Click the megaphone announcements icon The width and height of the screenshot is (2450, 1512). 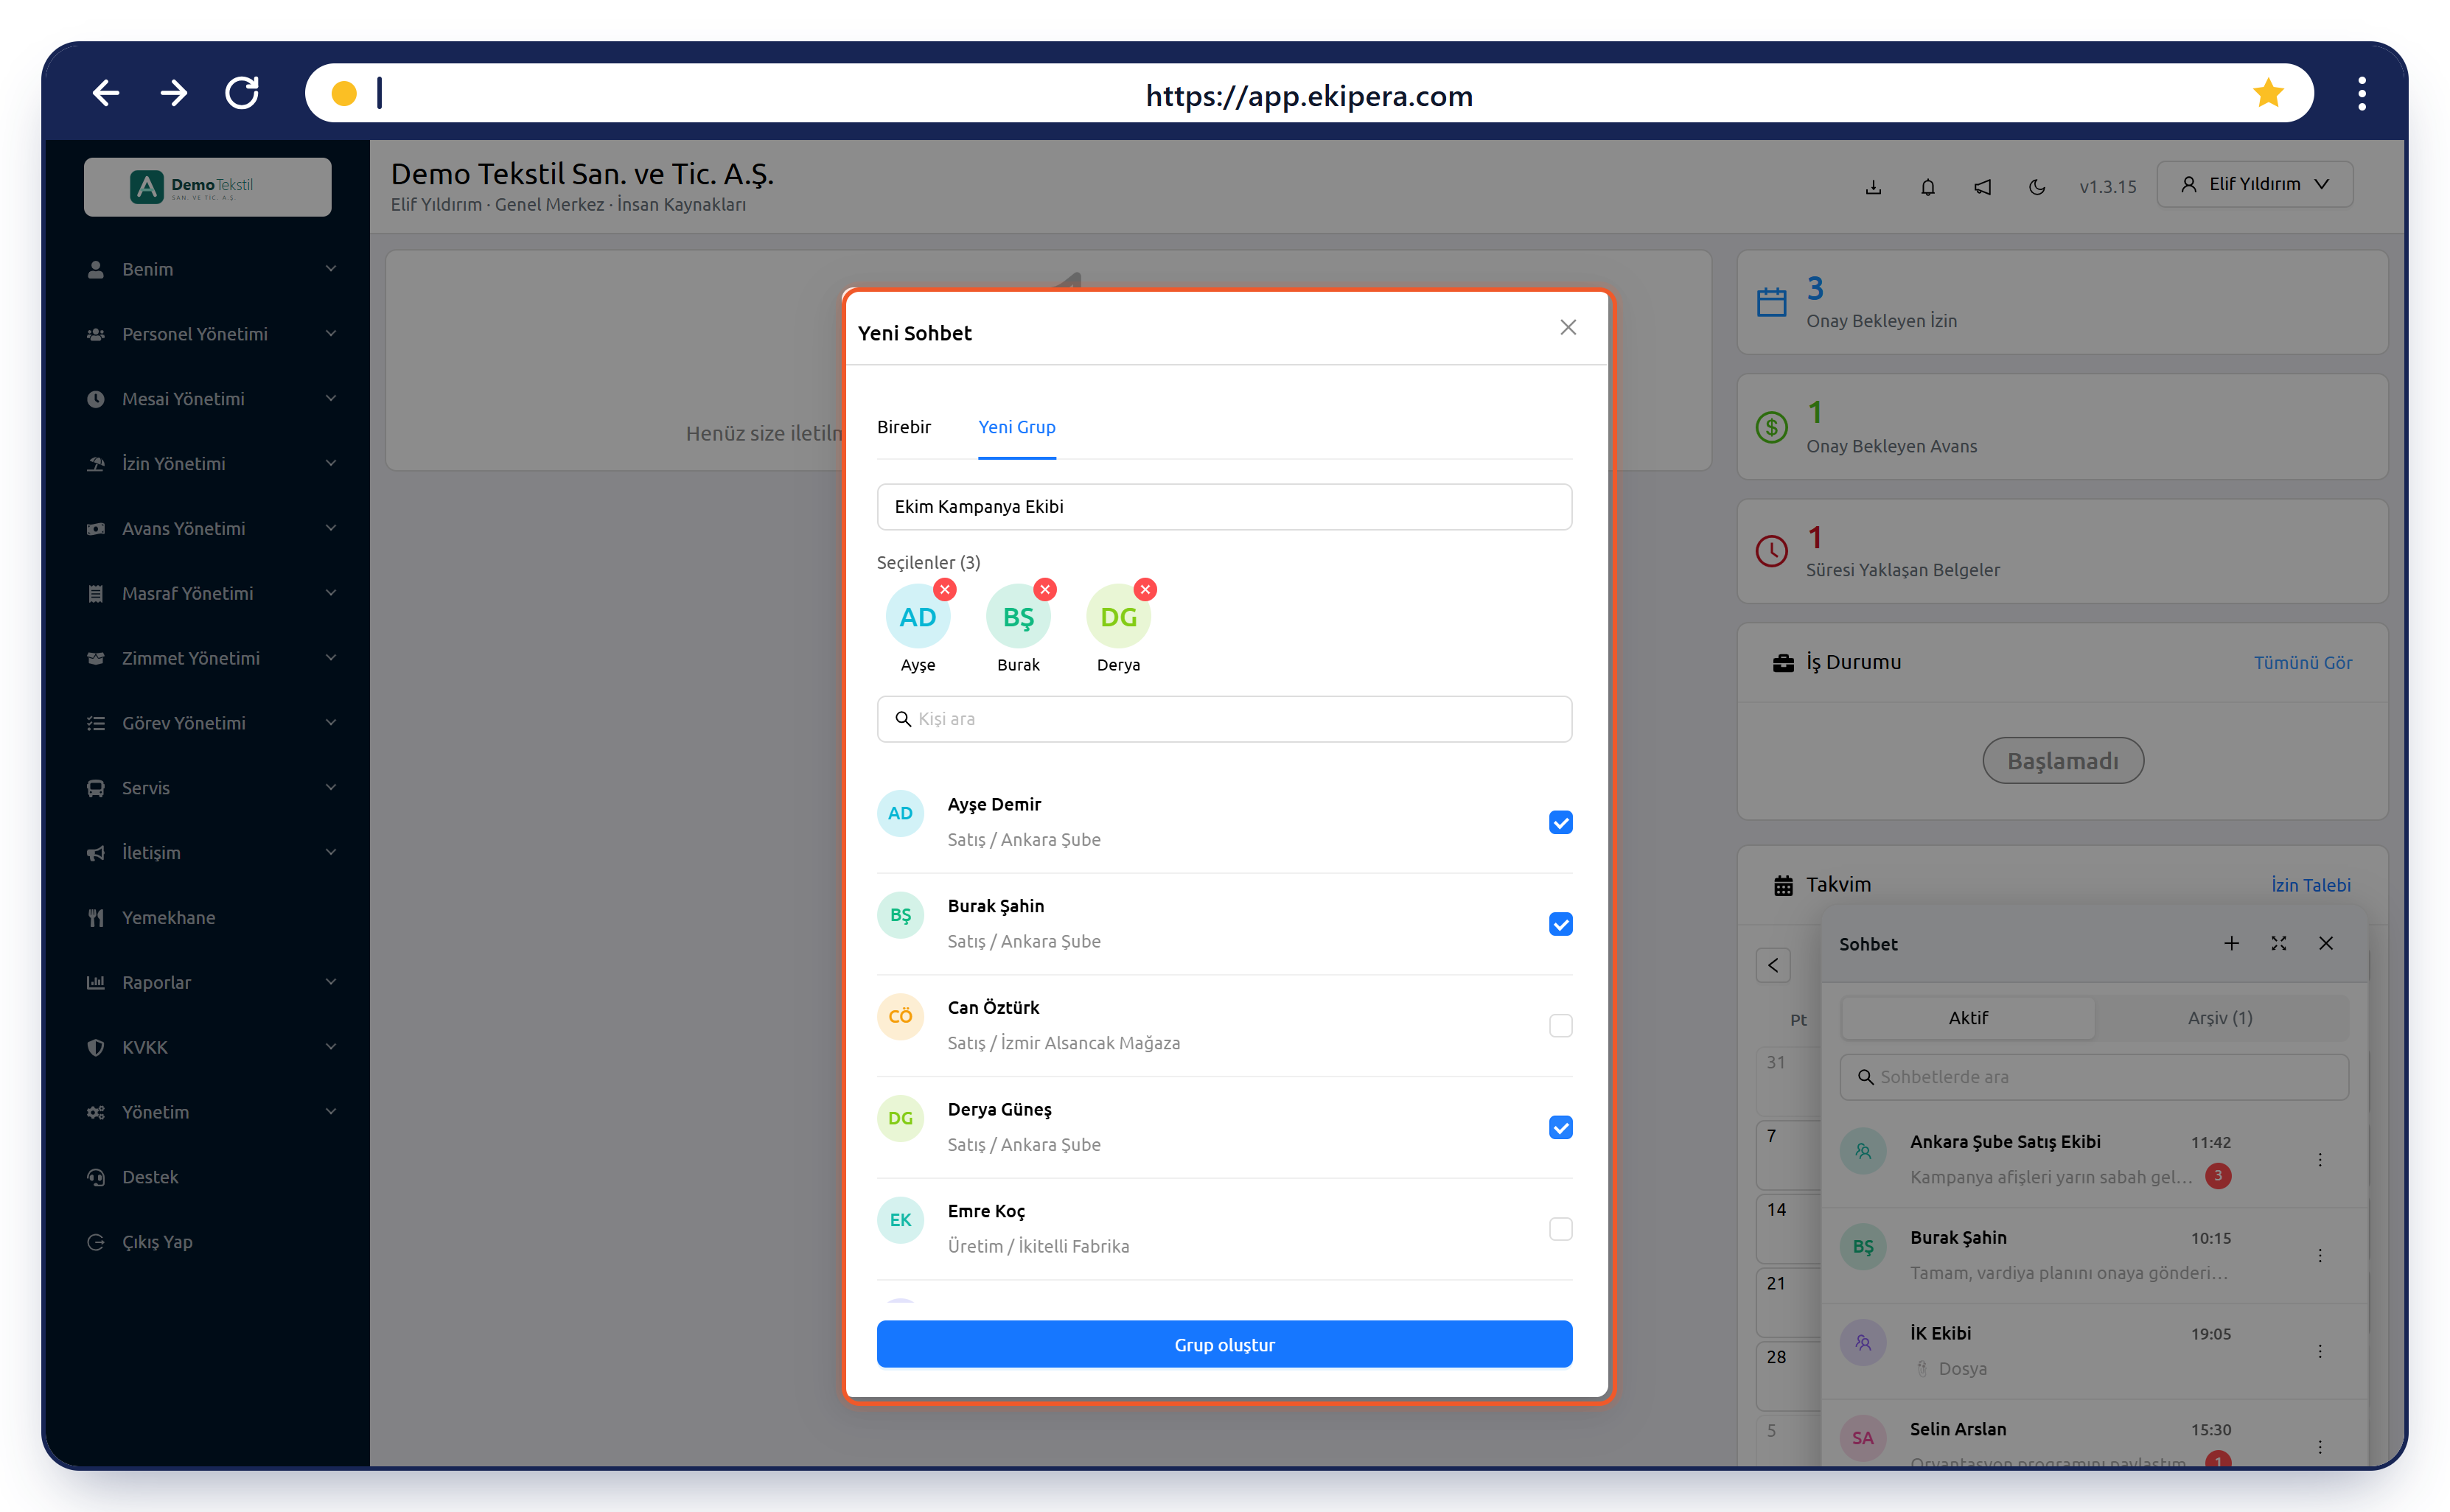(1982, 187)
